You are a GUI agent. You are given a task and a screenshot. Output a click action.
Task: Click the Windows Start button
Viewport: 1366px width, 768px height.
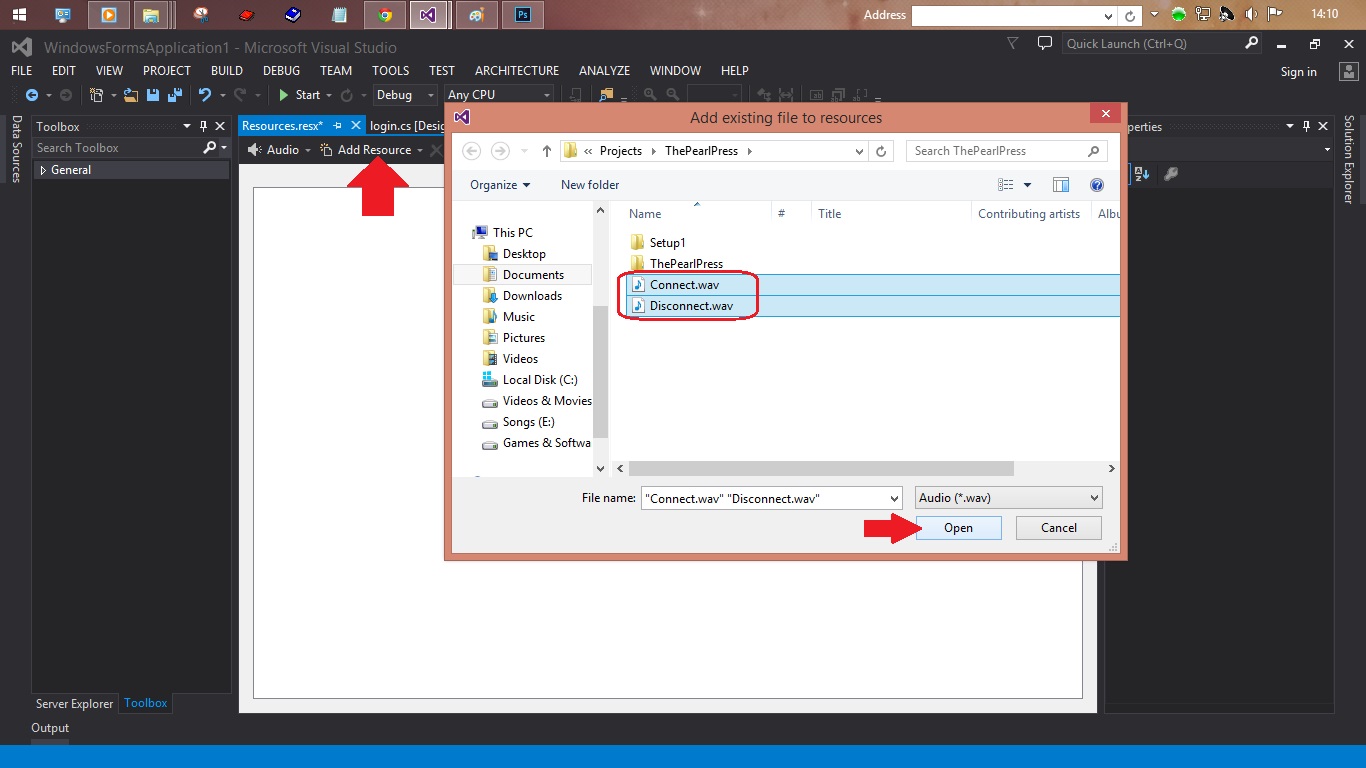[x=19, y=15]
